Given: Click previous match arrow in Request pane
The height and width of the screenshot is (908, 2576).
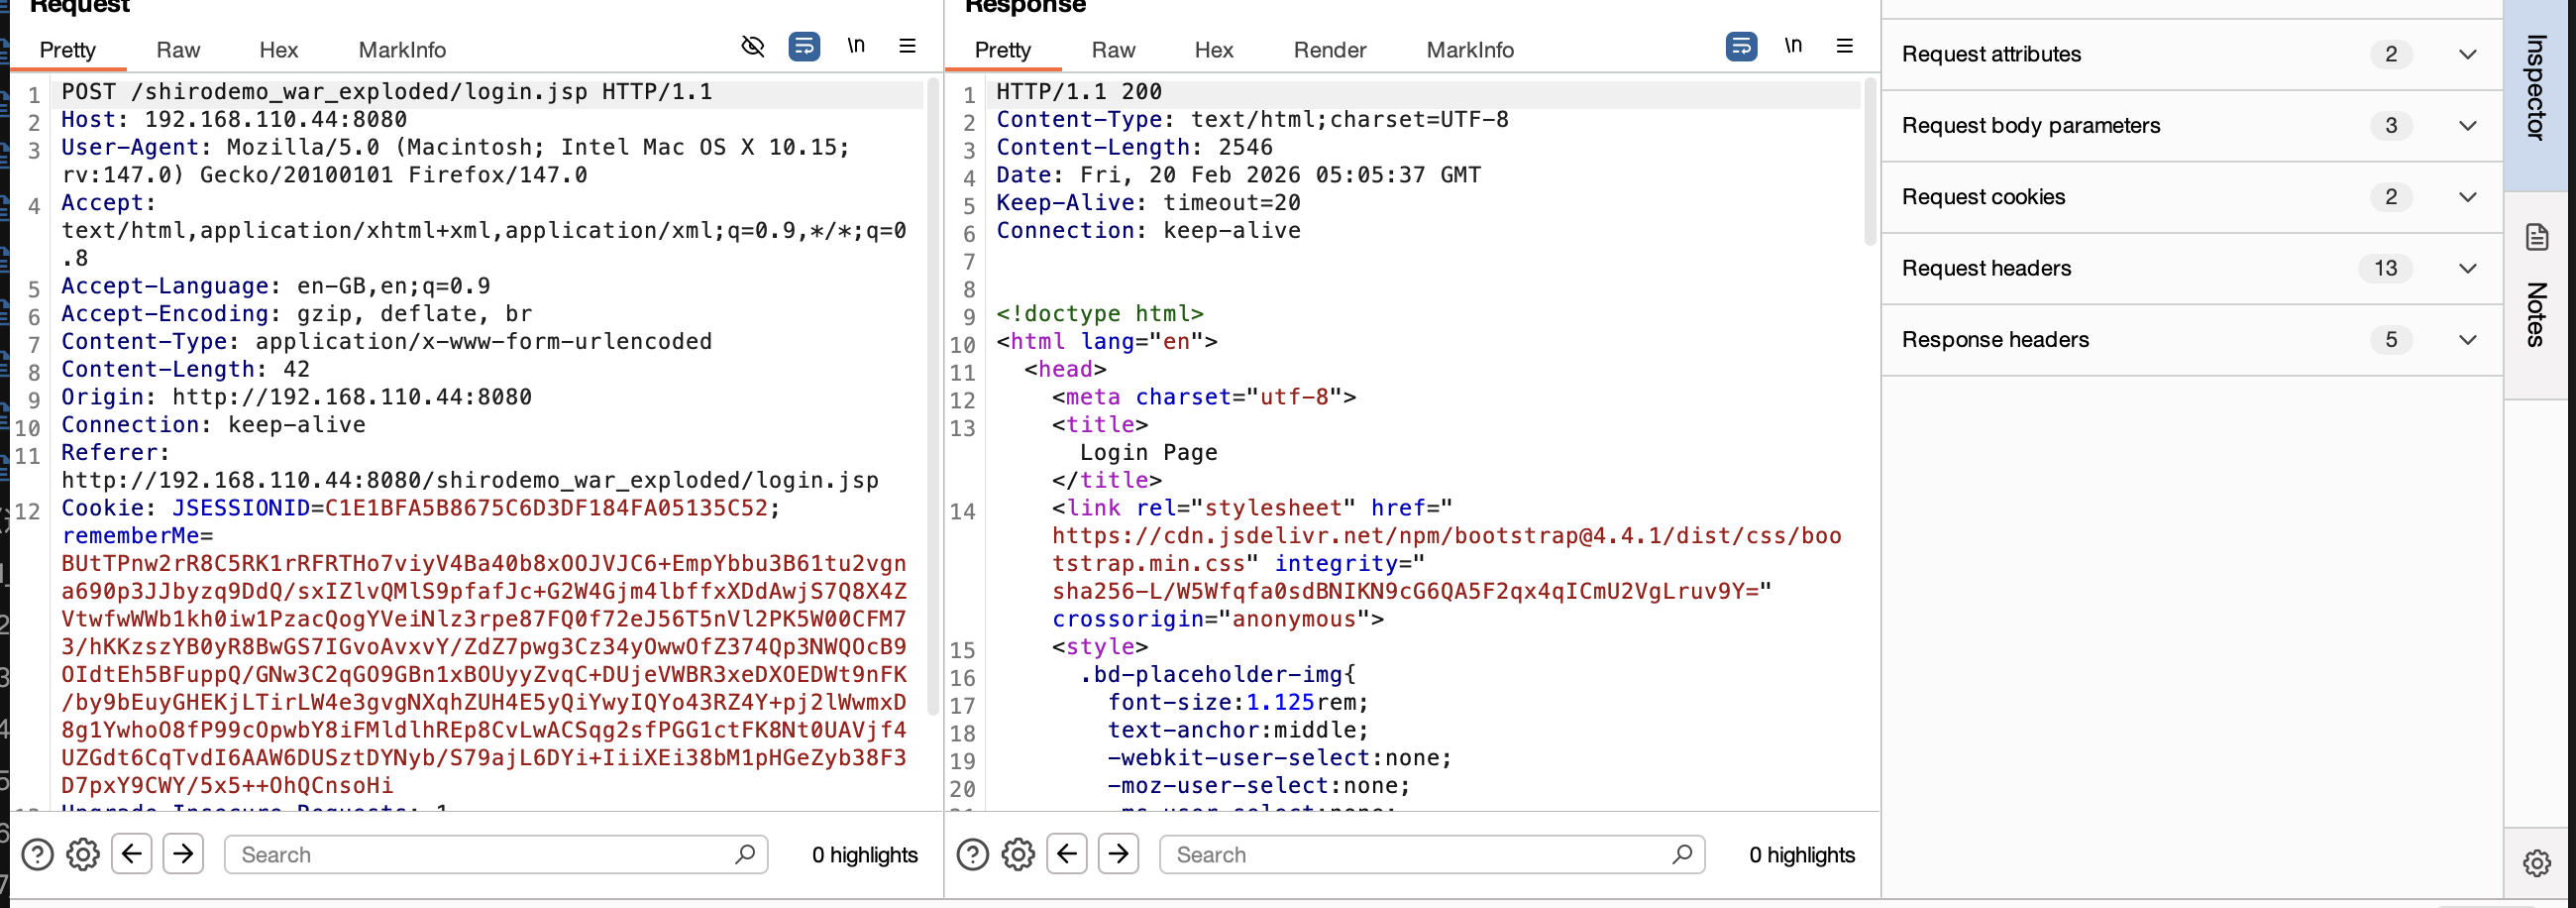Looking at the screenshot, I should [x=131, y=853].
